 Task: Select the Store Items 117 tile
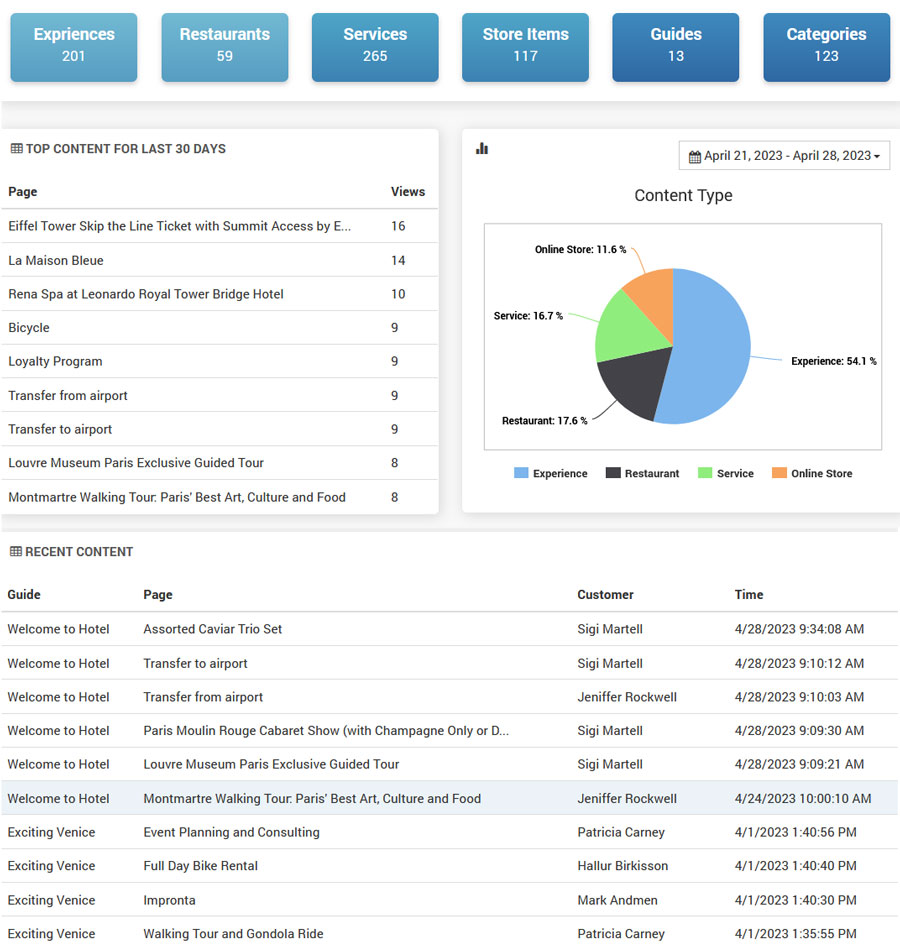coord(525,46)
